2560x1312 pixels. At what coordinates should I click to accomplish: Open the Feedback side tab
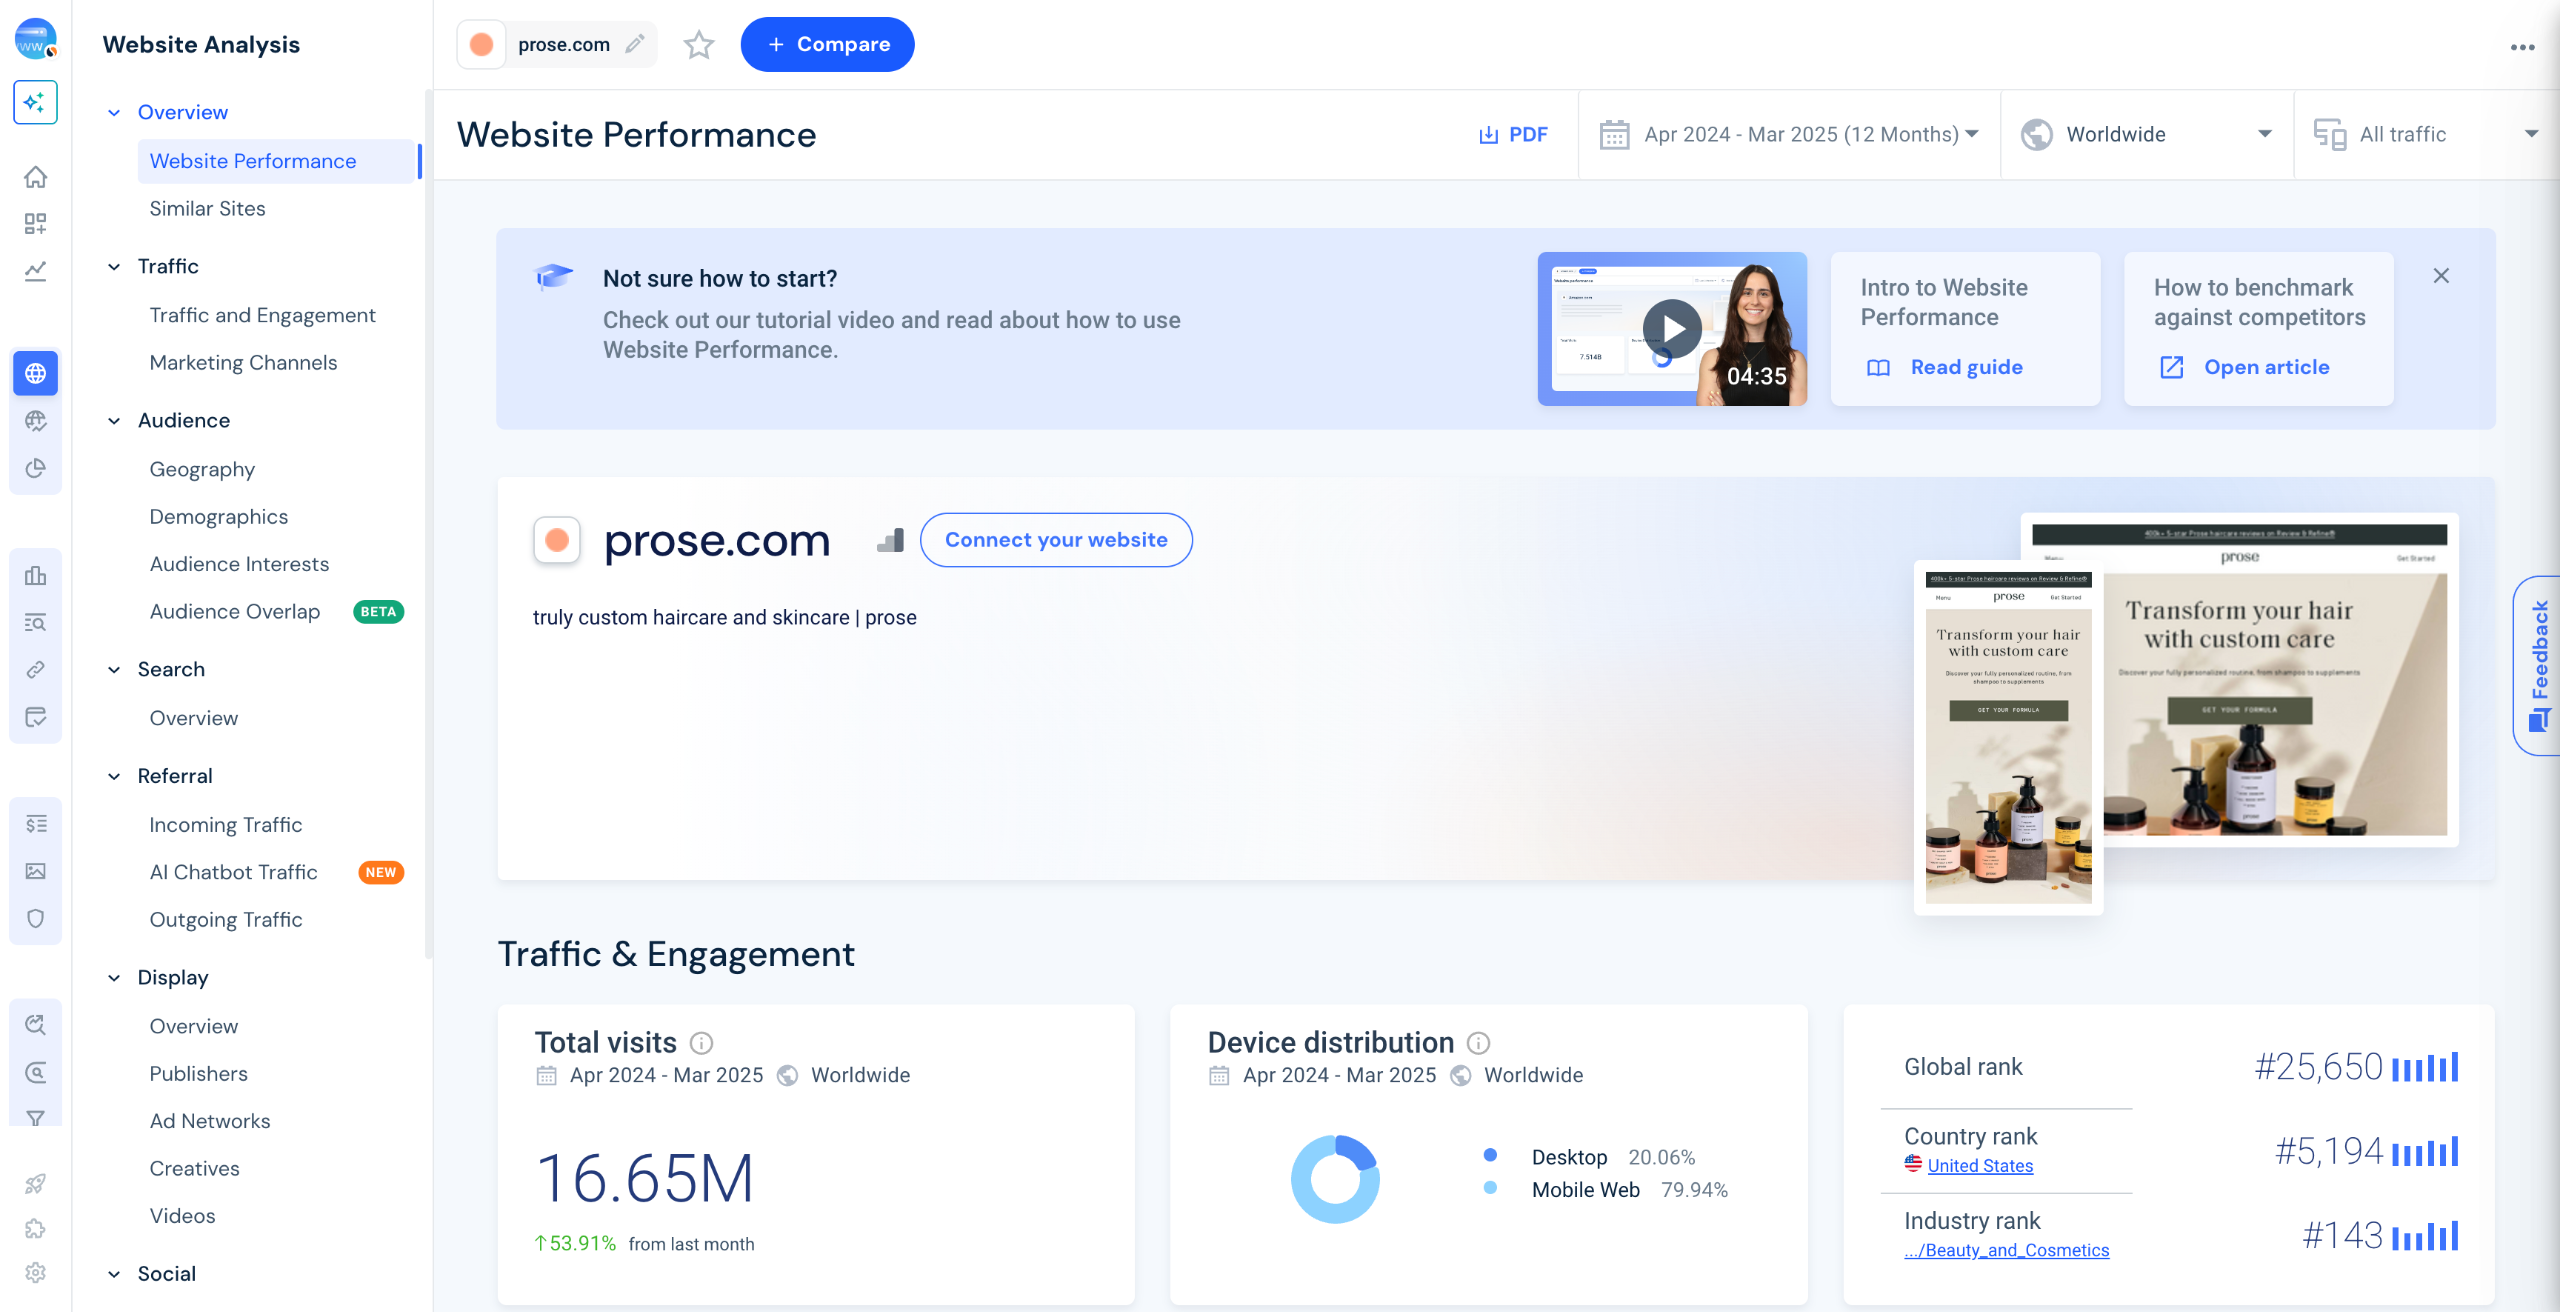pyautogui.click(x=2537, y=665)
